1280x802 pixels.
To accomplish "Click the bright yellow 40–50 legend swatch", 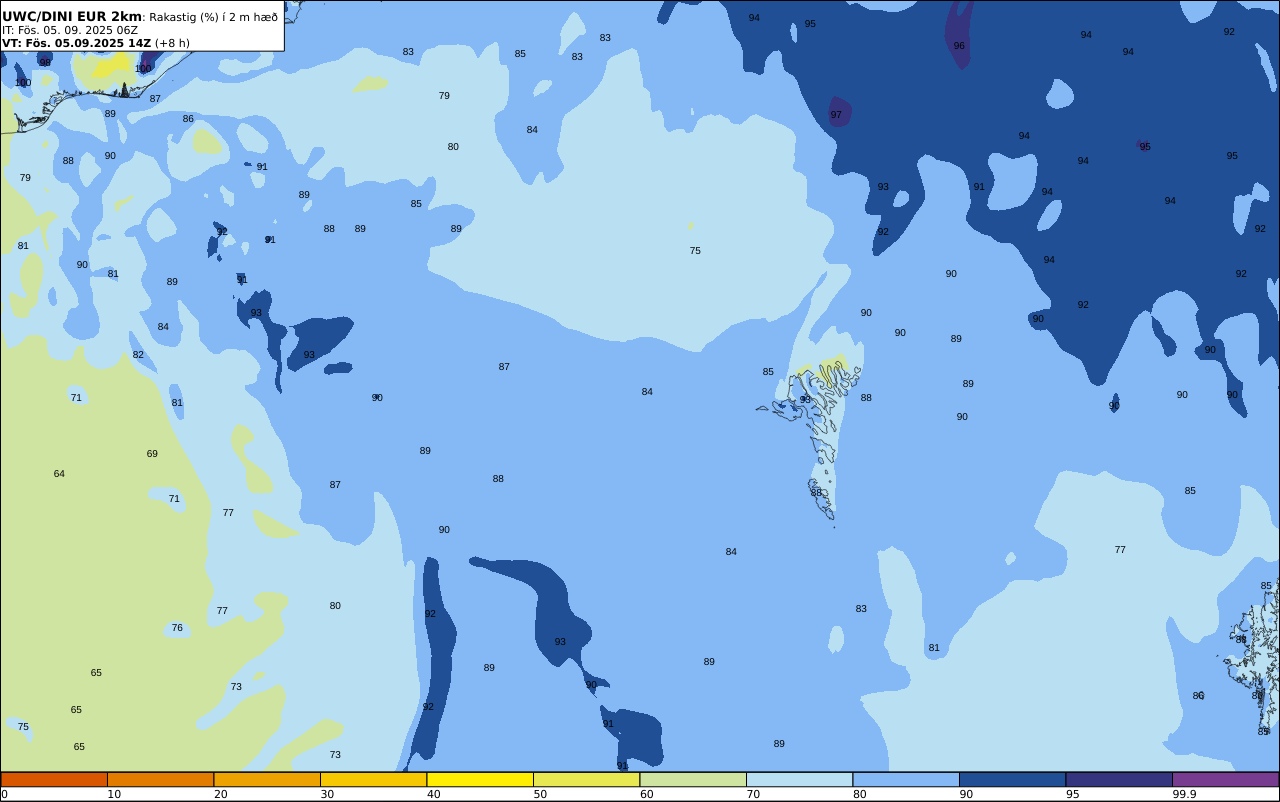I will click(x=480, y=779).
